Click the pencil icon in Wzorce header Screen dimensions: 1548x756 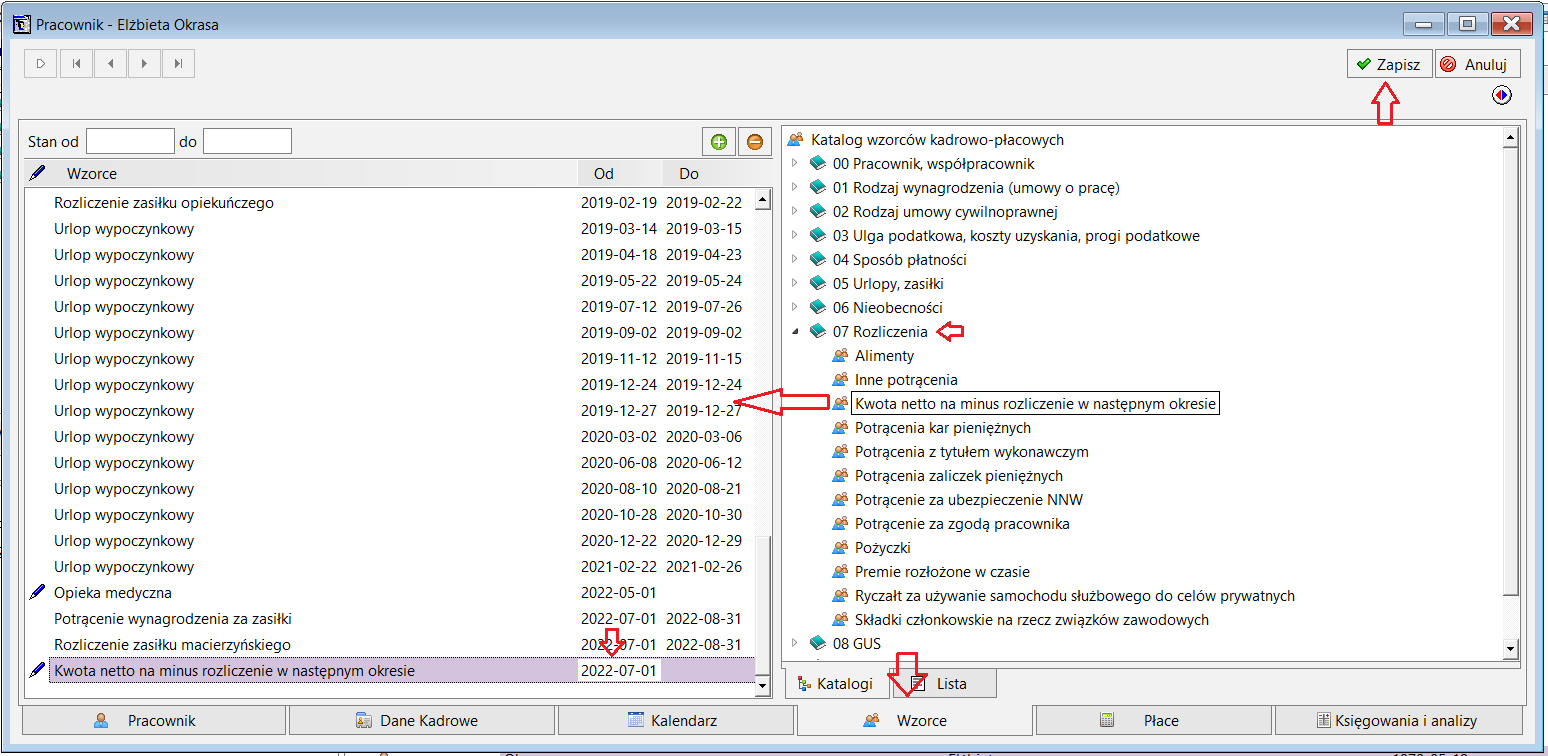38,173
